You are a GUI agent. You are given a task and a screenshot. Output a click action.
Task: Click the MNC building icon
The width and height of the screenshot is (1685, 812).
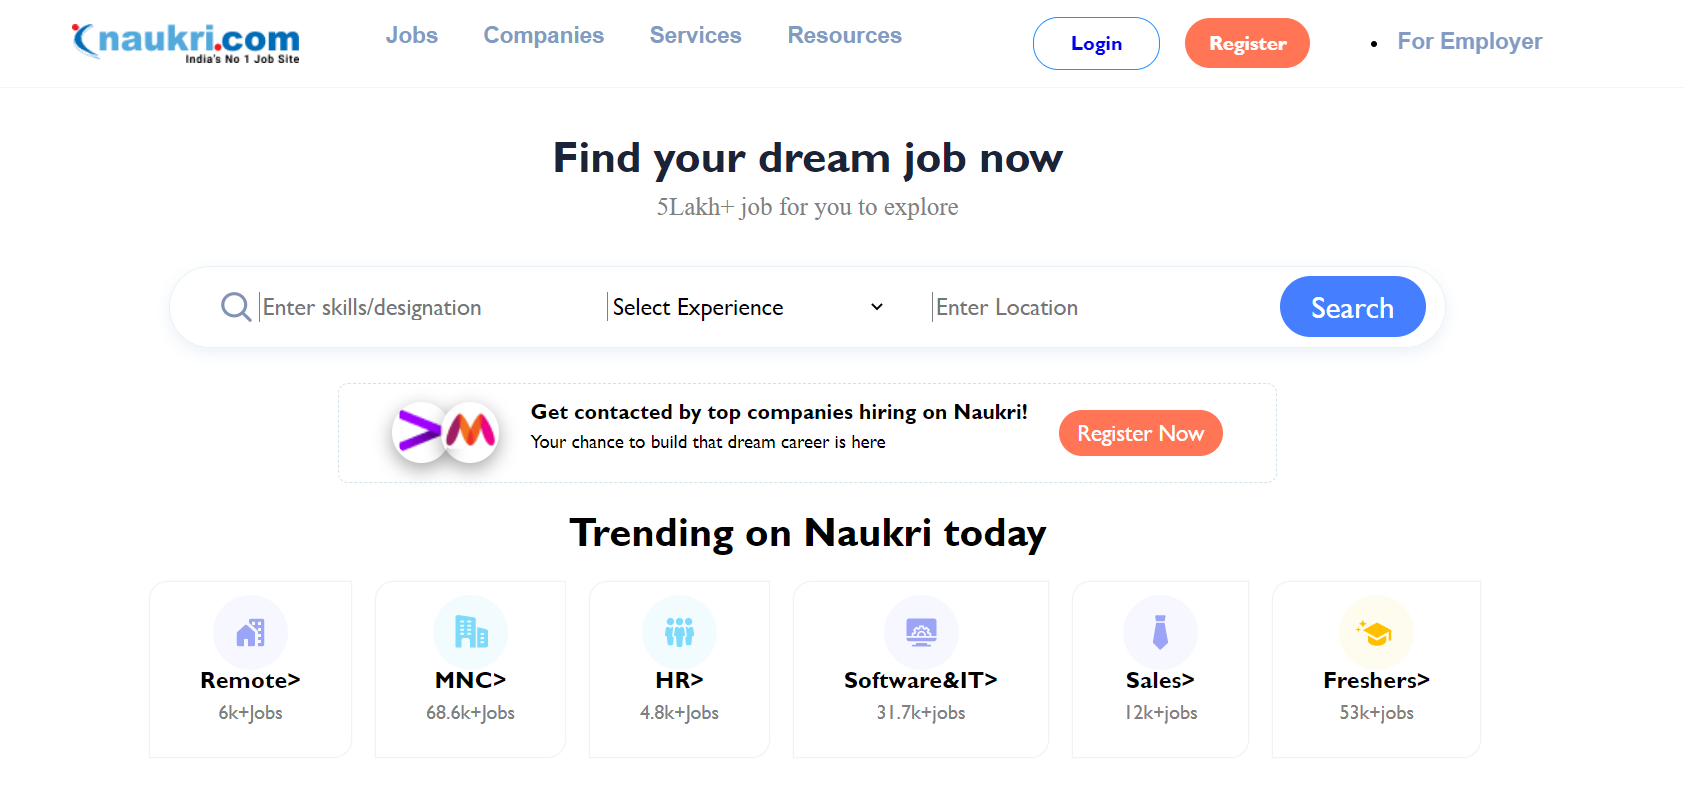pos(470,632)
